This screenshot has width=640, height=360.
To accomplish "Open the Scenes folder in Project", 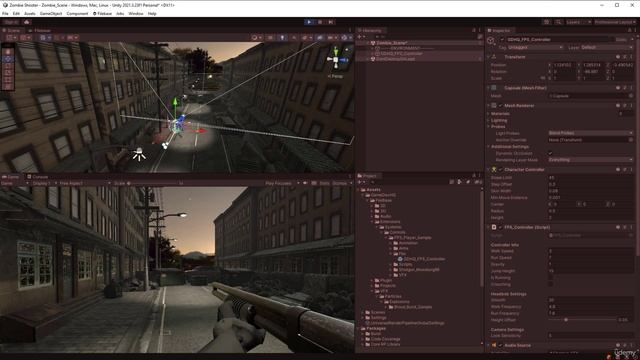I will coord(378,312).
